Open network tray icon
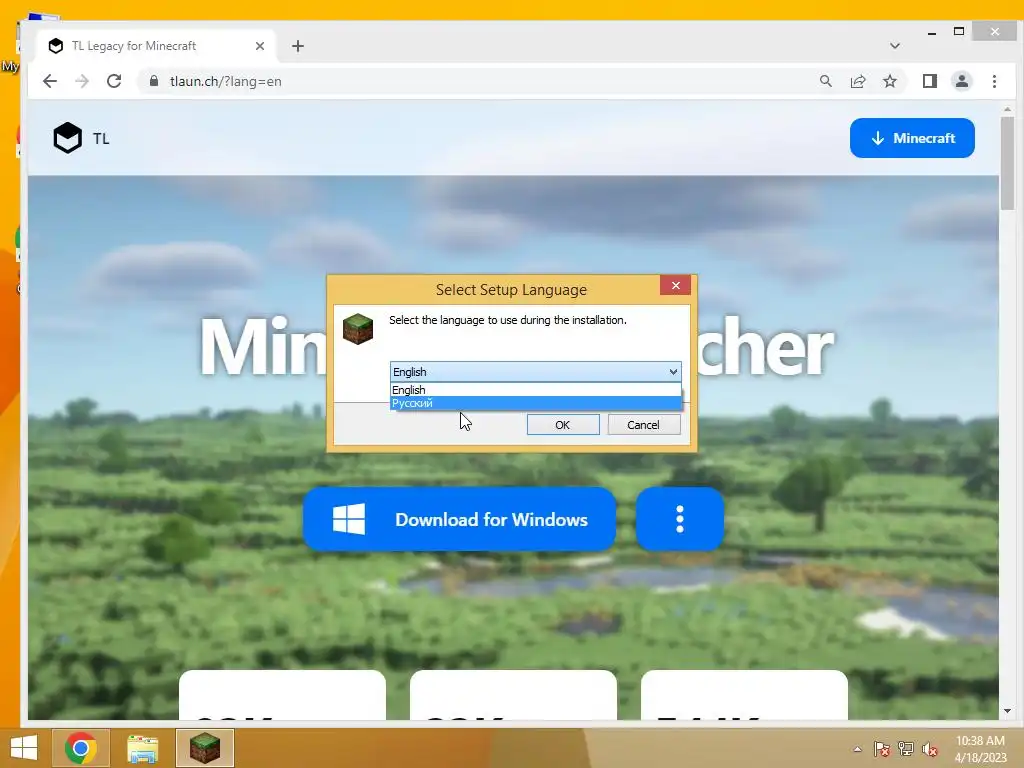 pos(906,749)
